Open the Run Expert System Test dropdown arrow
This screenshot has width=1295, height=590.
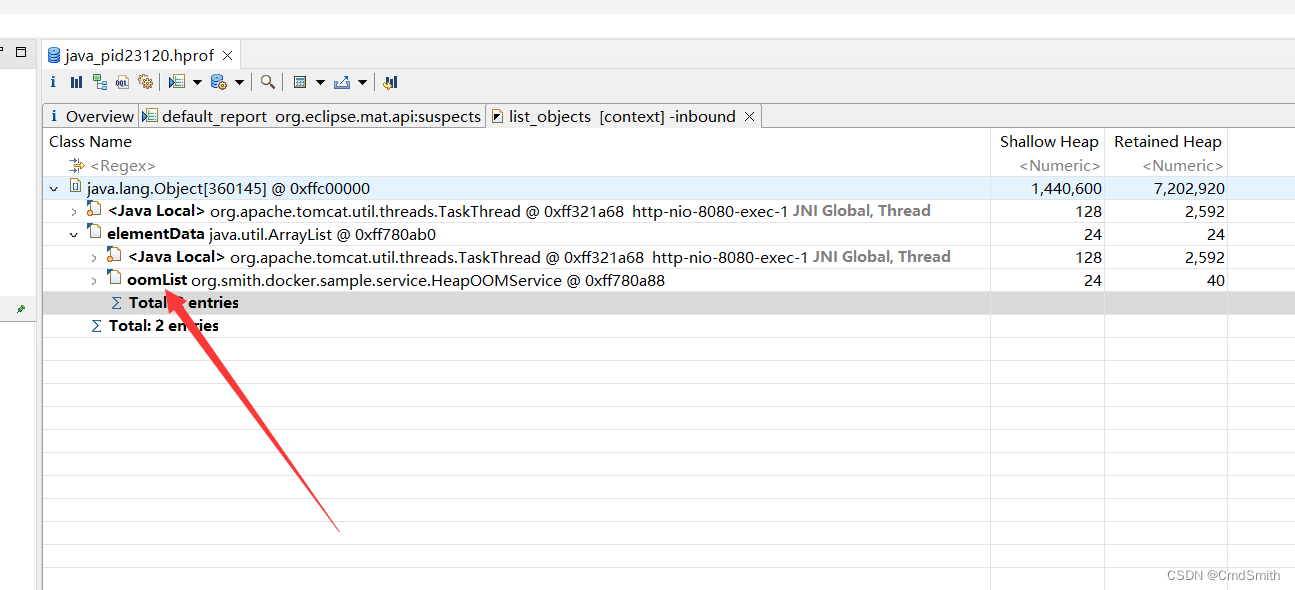pos(197,82)
